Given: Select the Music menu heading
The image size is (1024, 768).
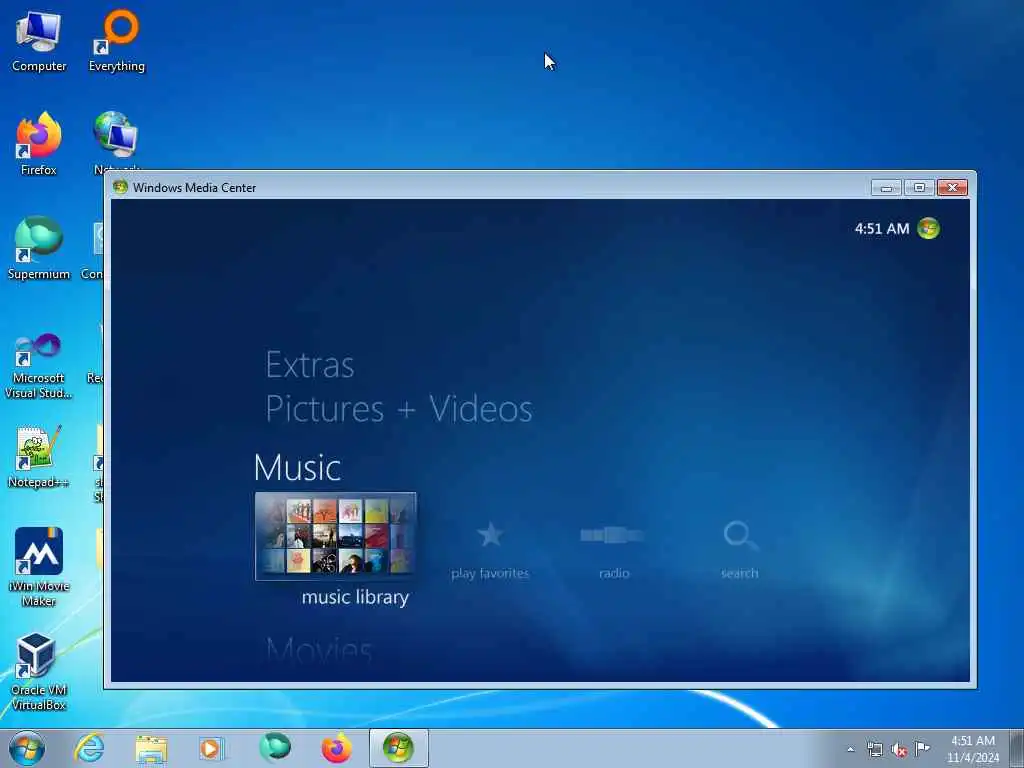Looking at the screenshot, I should click(x=297, y=468).
